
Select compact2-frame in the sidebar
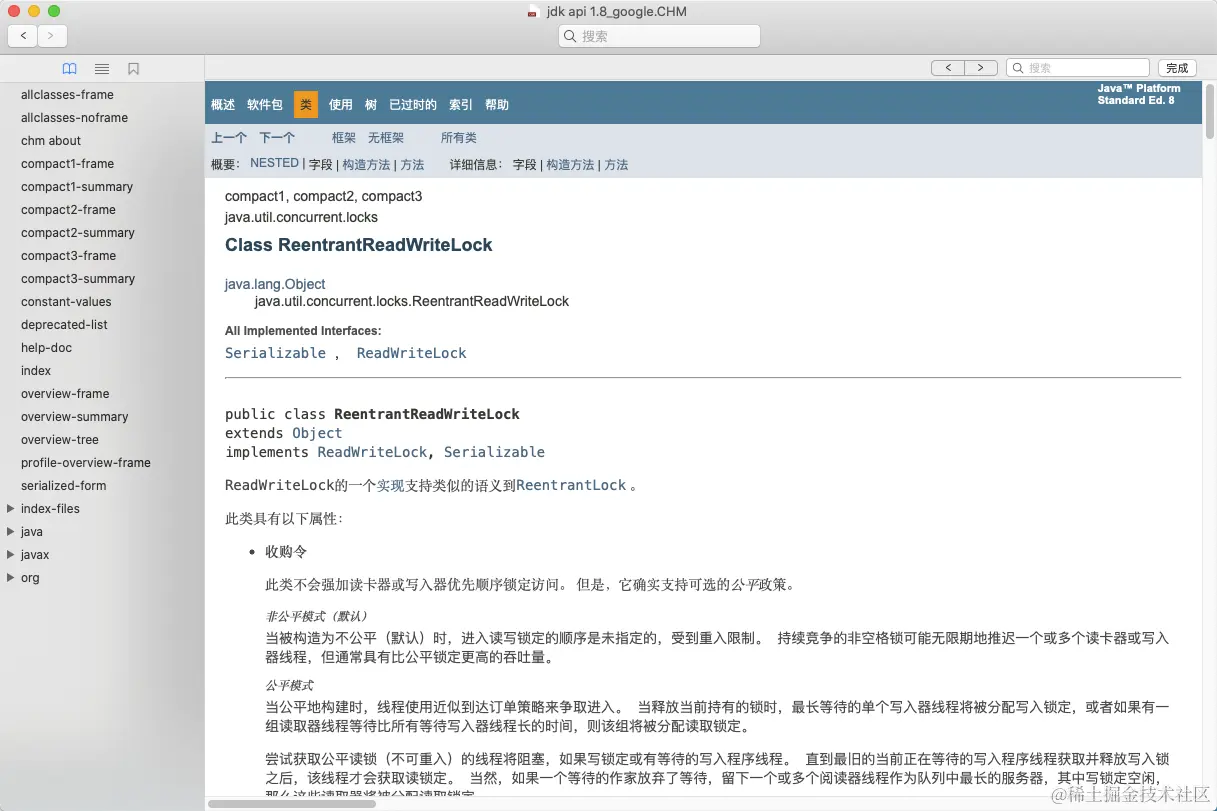point(68,210)
